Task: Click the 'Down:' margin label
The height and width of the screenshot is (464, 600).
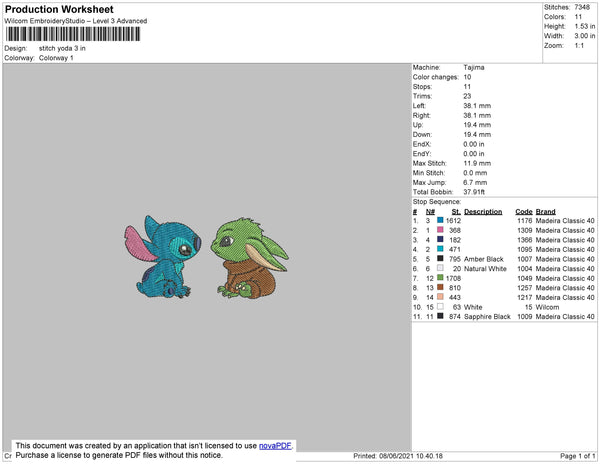Action: coord(422,134)
